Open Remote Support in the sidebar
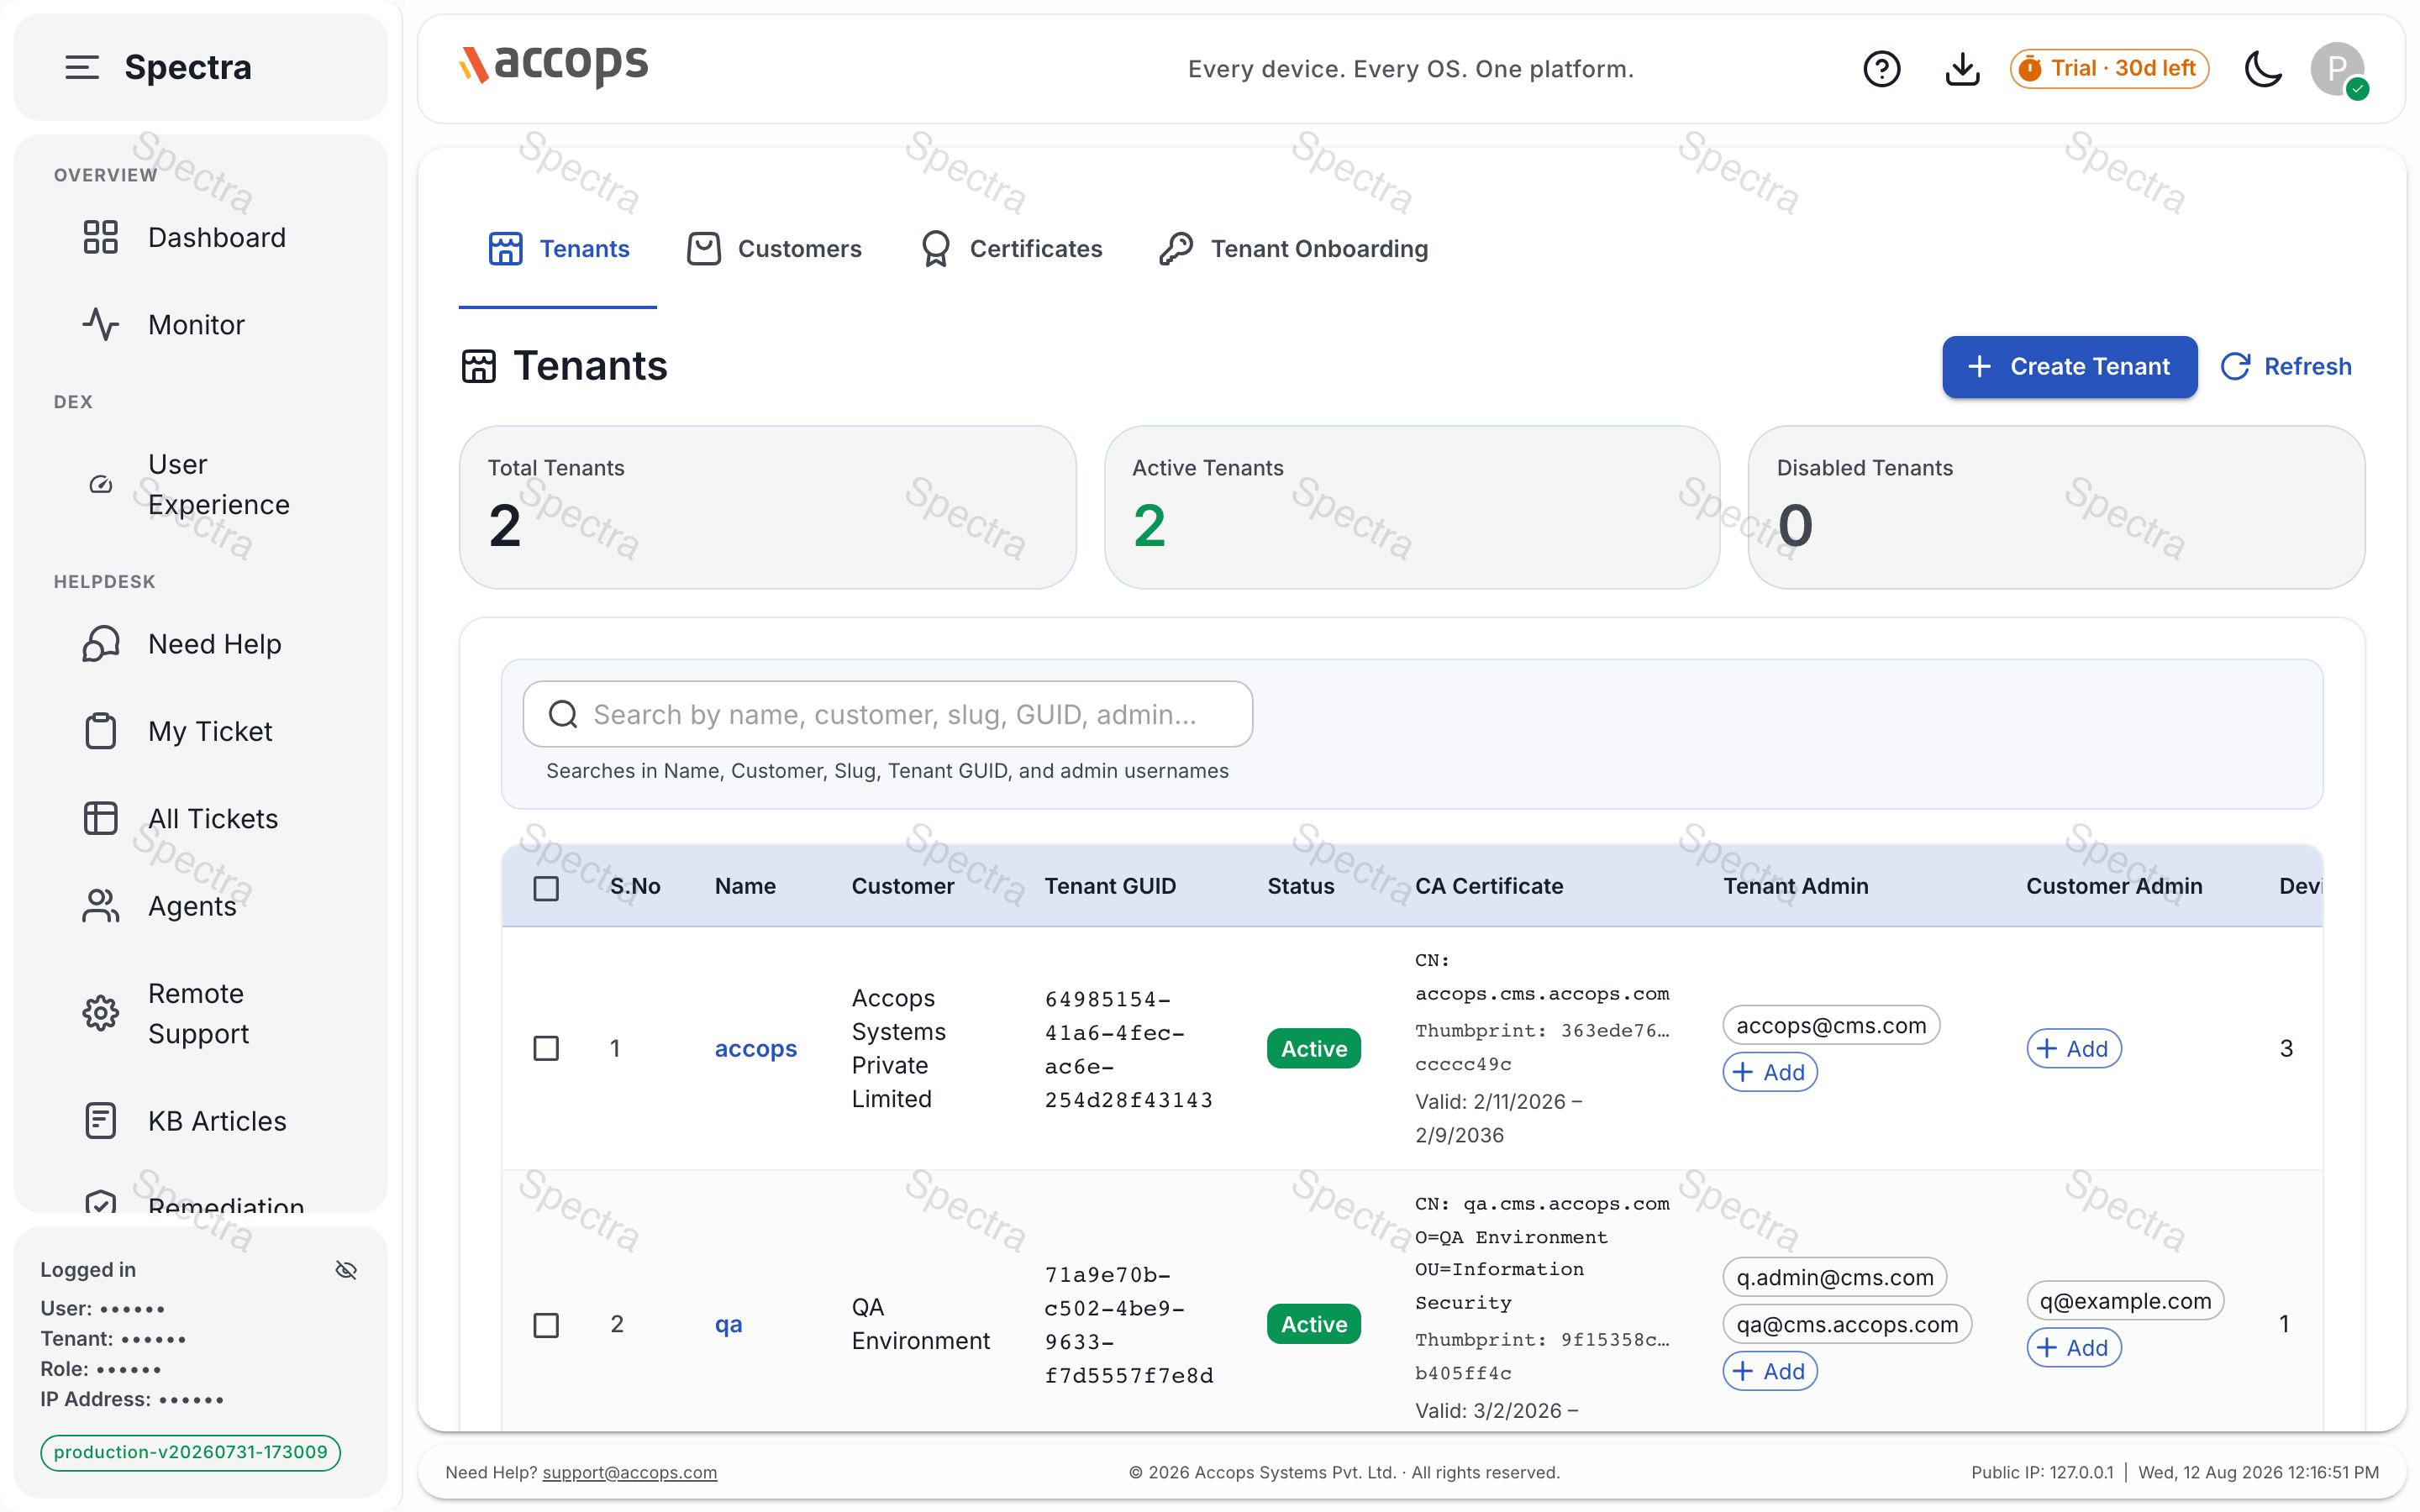This screenshot has width=2420, height=1512. pos(200,1013)
